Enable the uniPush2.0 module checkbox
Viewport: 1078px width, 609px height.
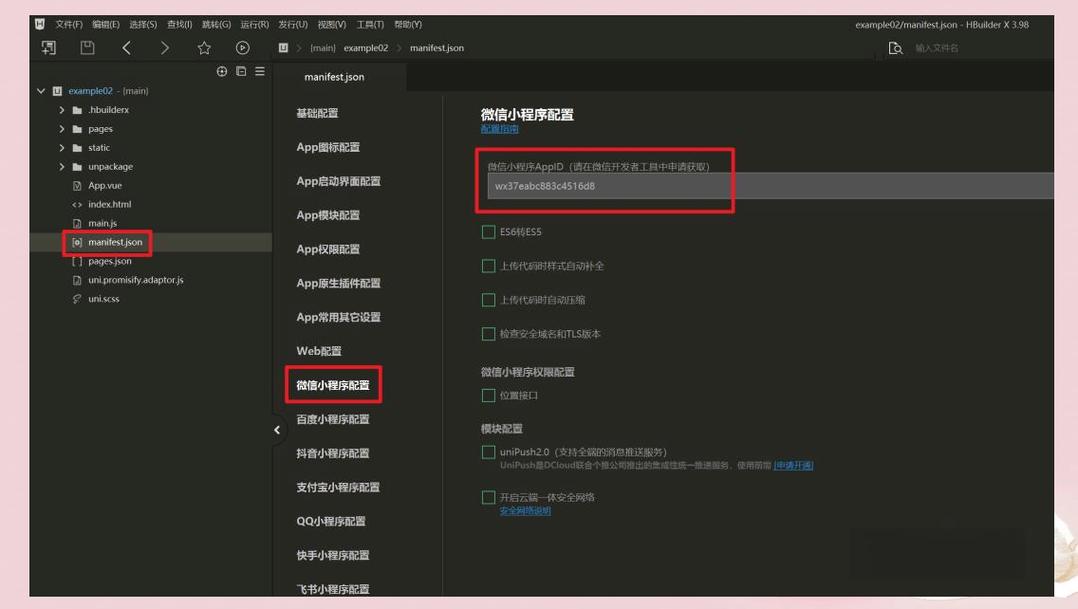click(488, 452)
